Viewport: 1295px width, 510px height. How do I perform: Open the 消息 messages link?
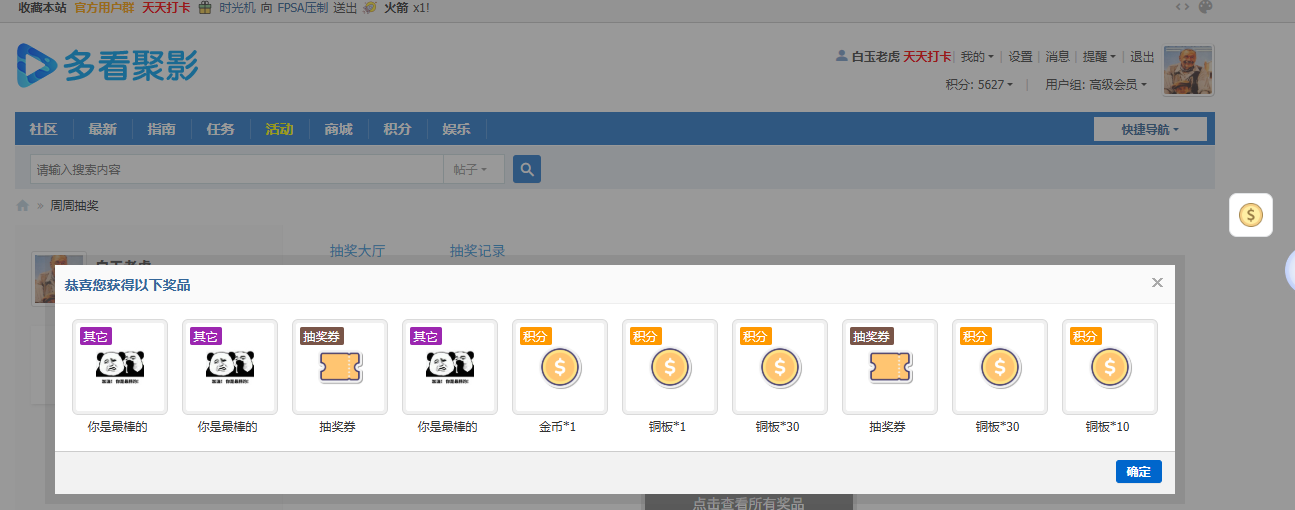[x=1057, y=57]
